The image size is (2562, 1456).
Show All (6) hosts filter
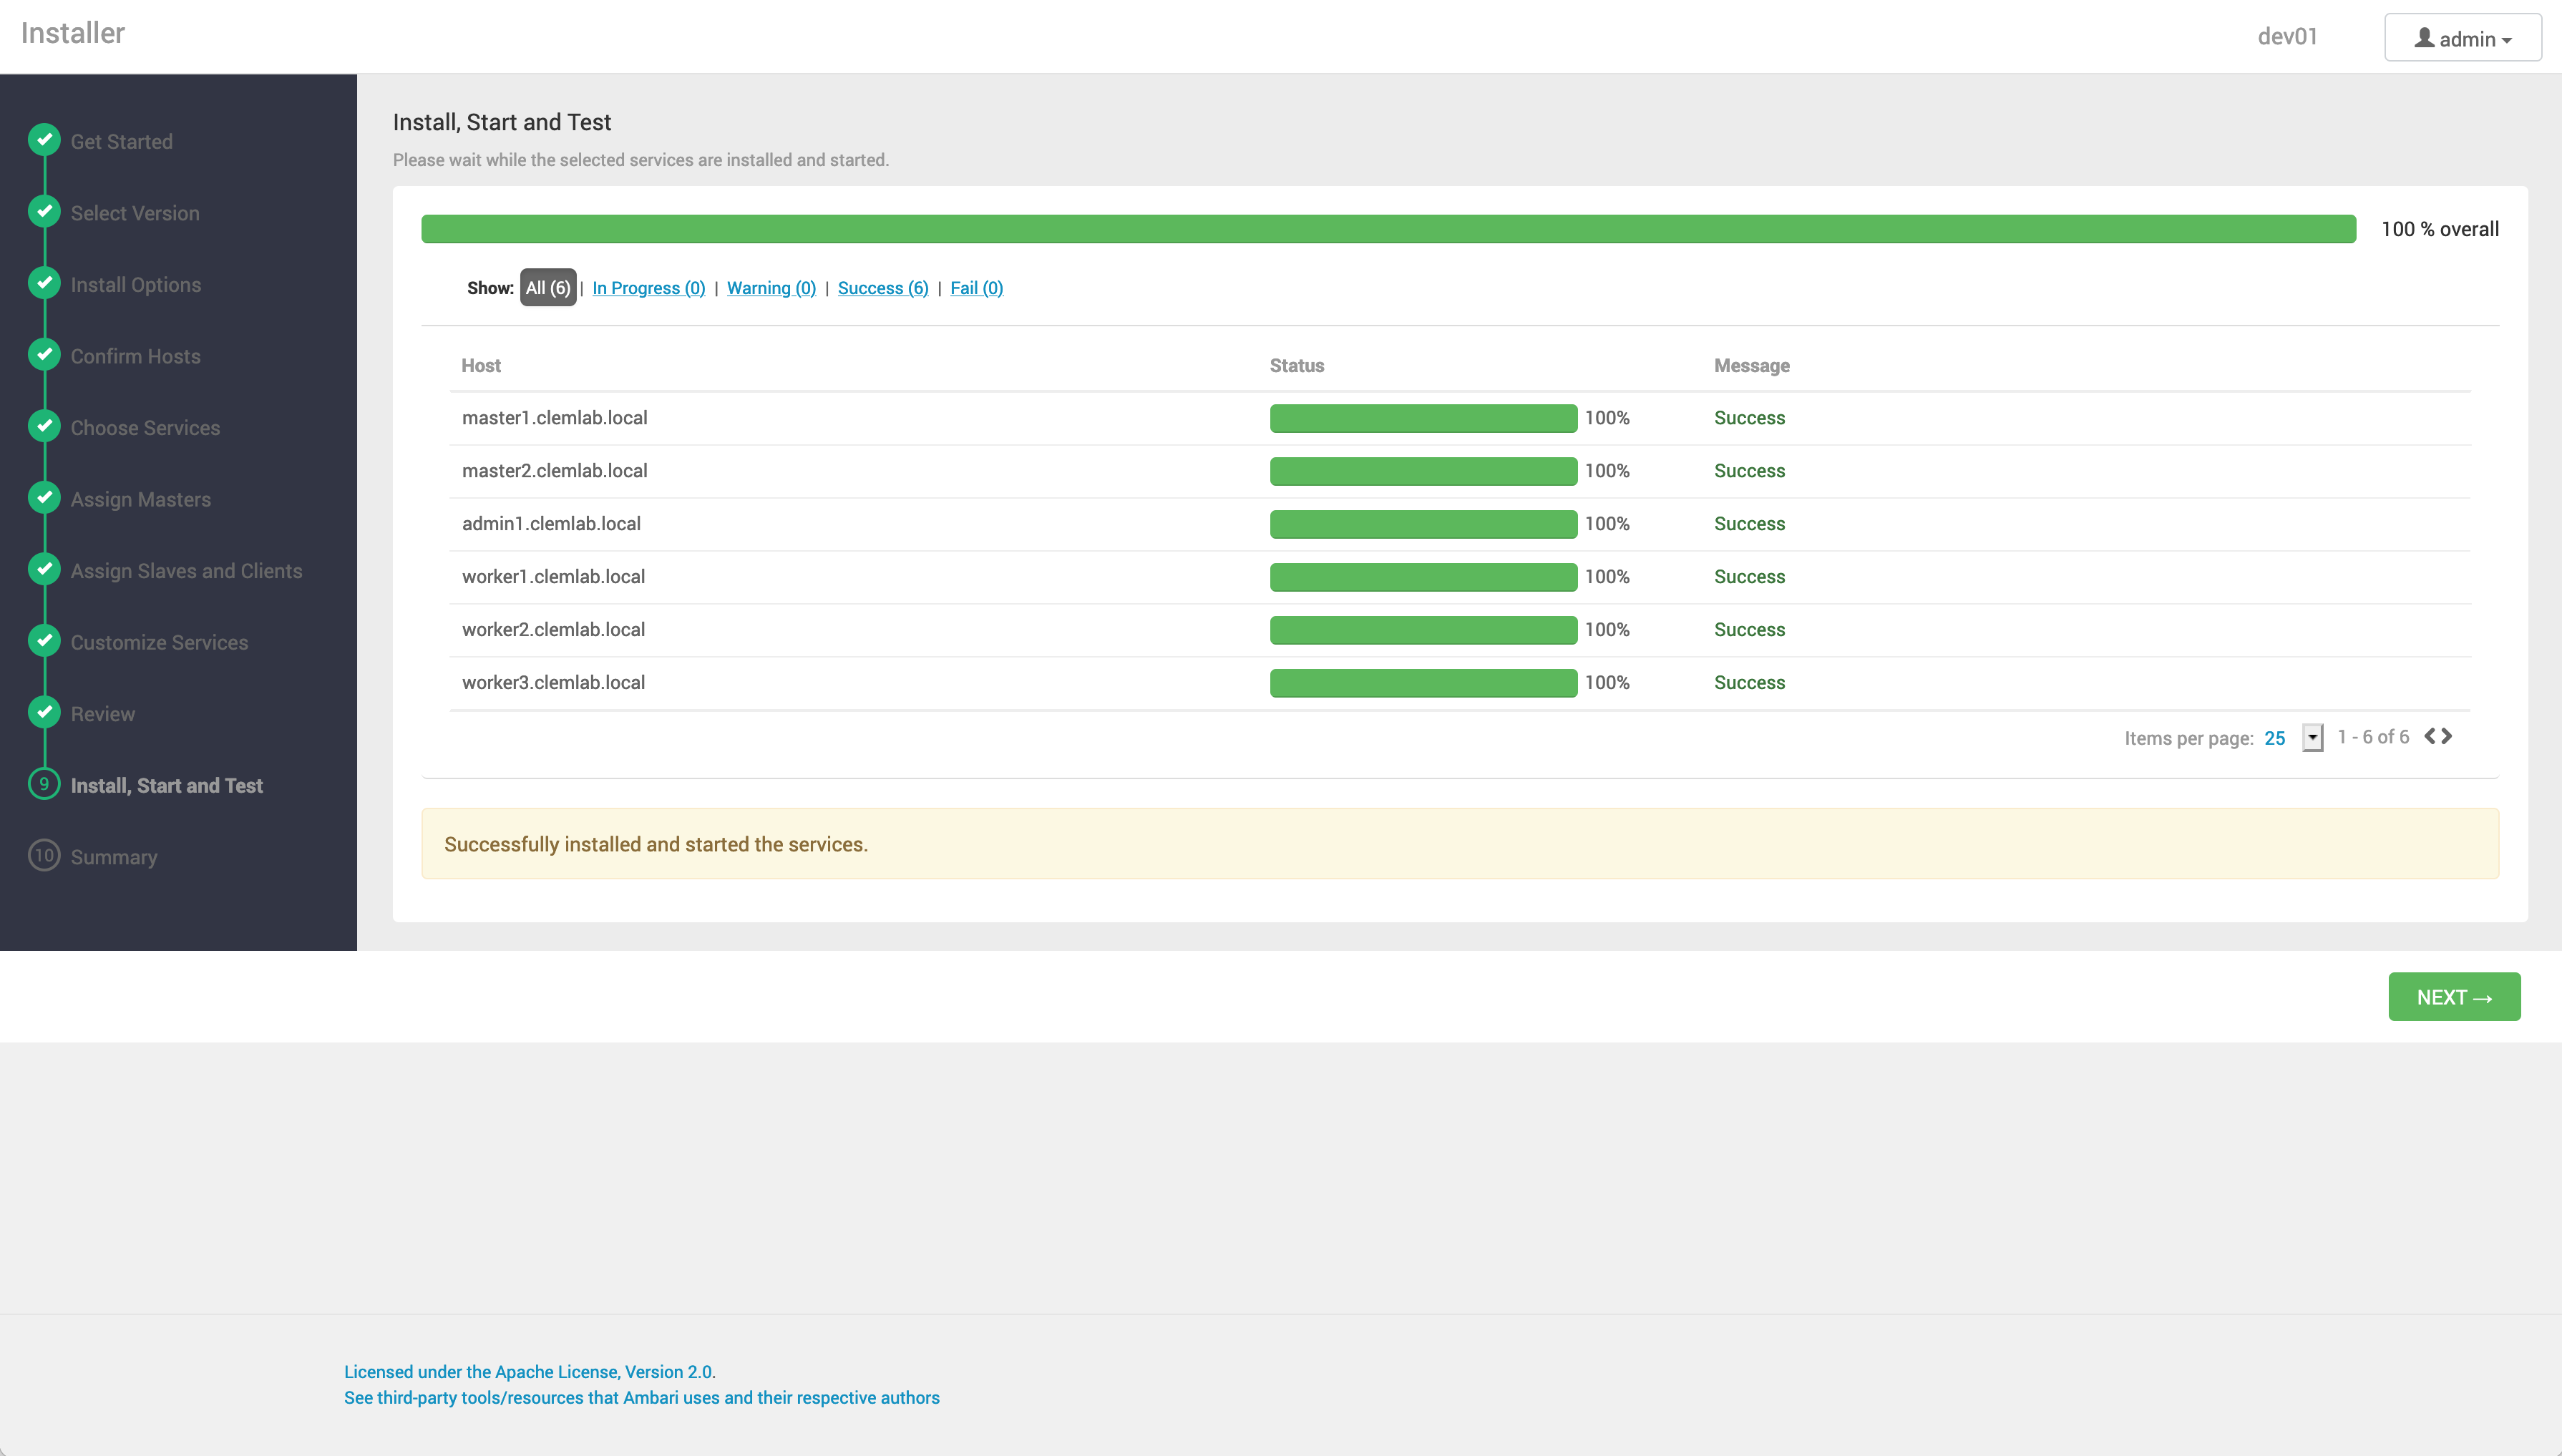548,288
